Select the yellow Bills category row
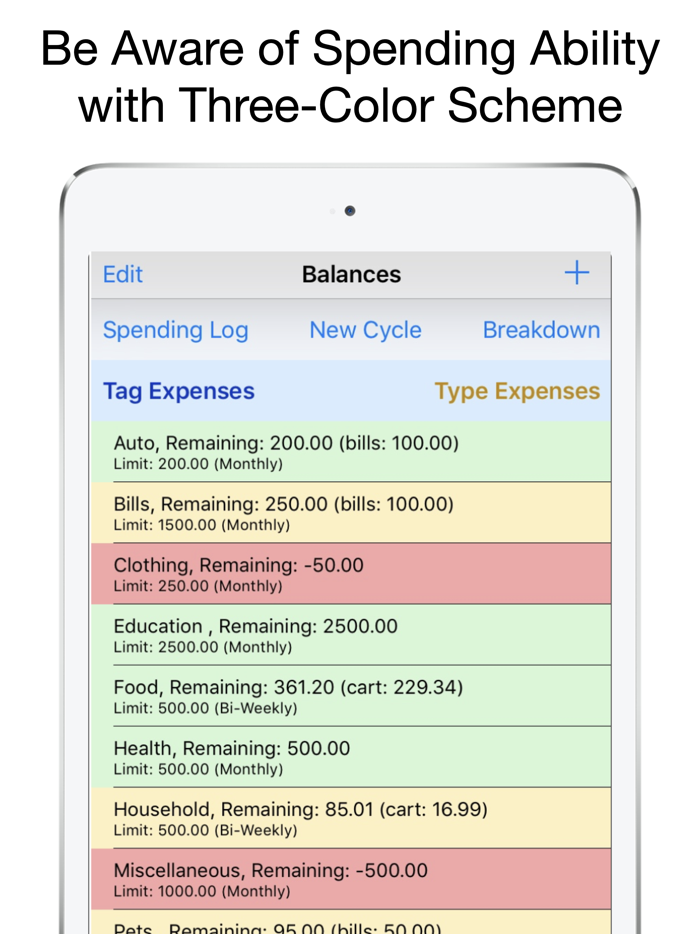The height and width of the screenshot is (934, 700). click(x=350, y=513)
